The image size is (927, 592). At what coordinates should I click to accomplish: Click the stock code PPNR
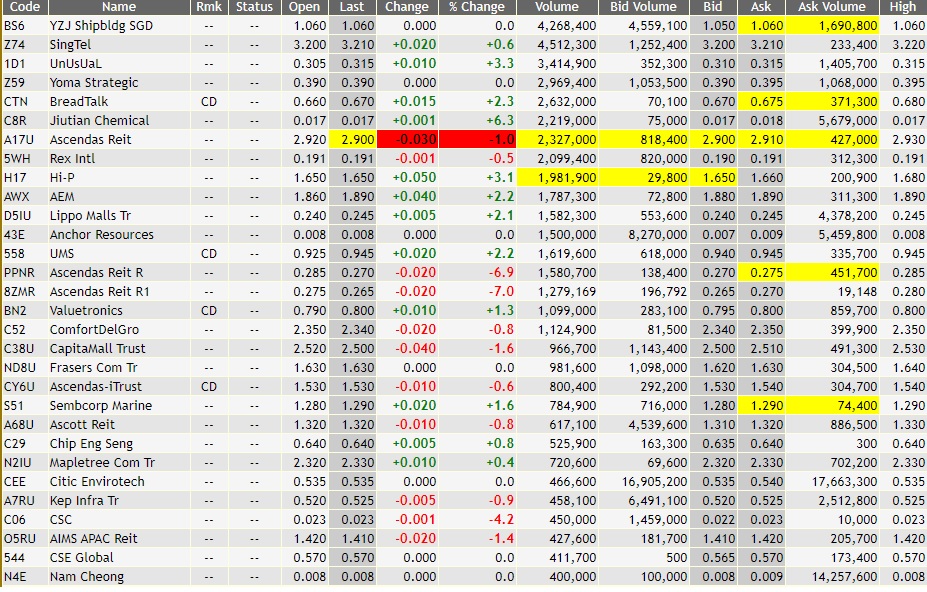coord(20,273)
